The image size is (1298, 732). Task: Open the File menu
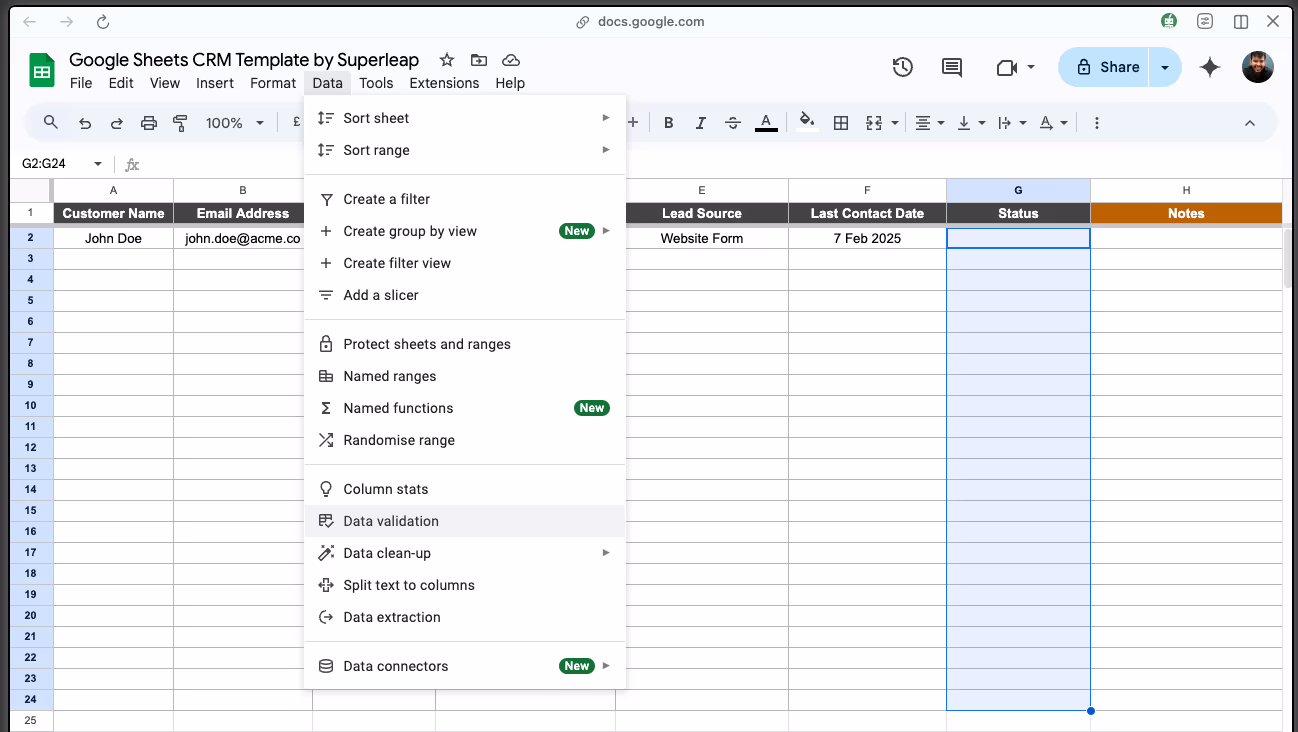(x=81, y=83)
